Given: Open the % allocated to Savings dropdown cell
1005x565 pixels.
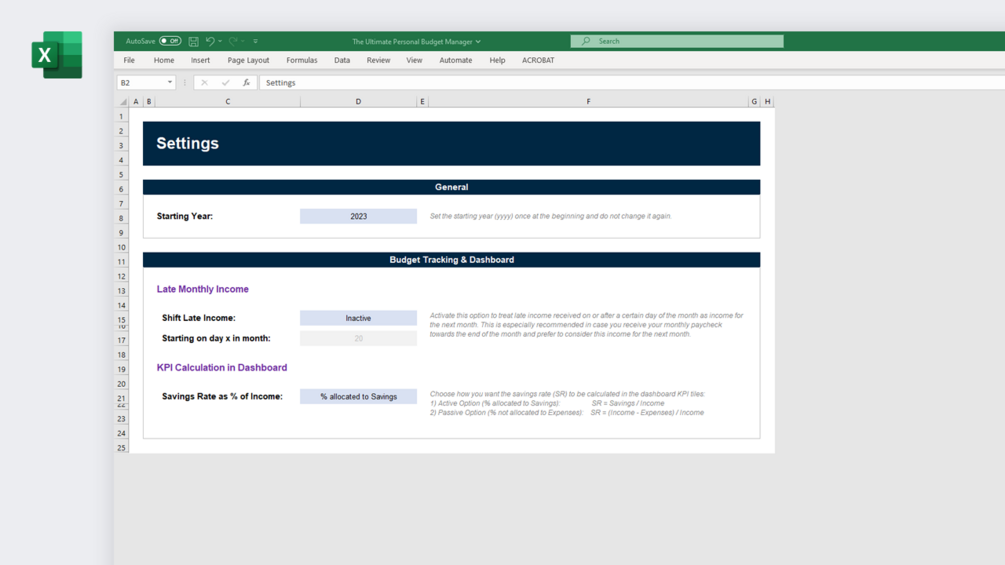Looking at the screenshot, I should (358, 397).
